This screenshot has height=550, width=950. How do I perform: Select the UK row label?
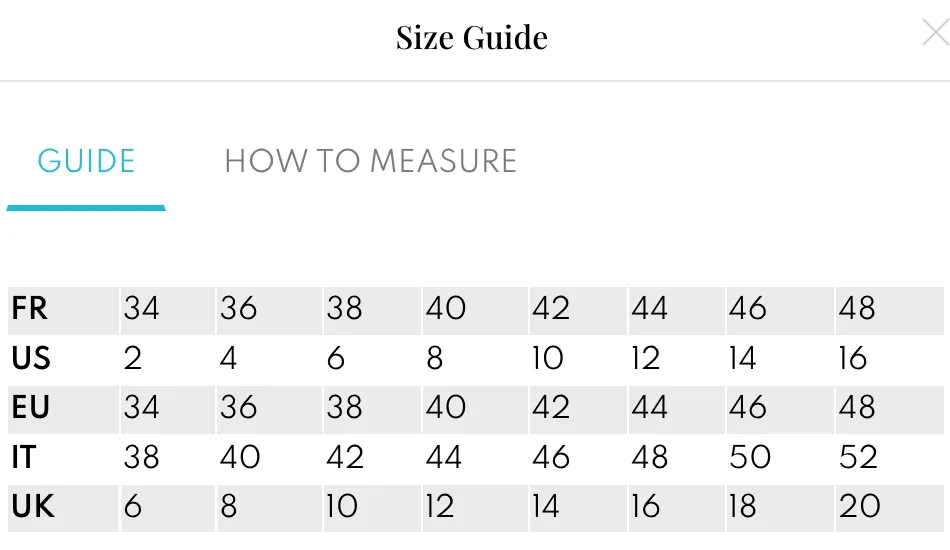(x=33, y=507)
